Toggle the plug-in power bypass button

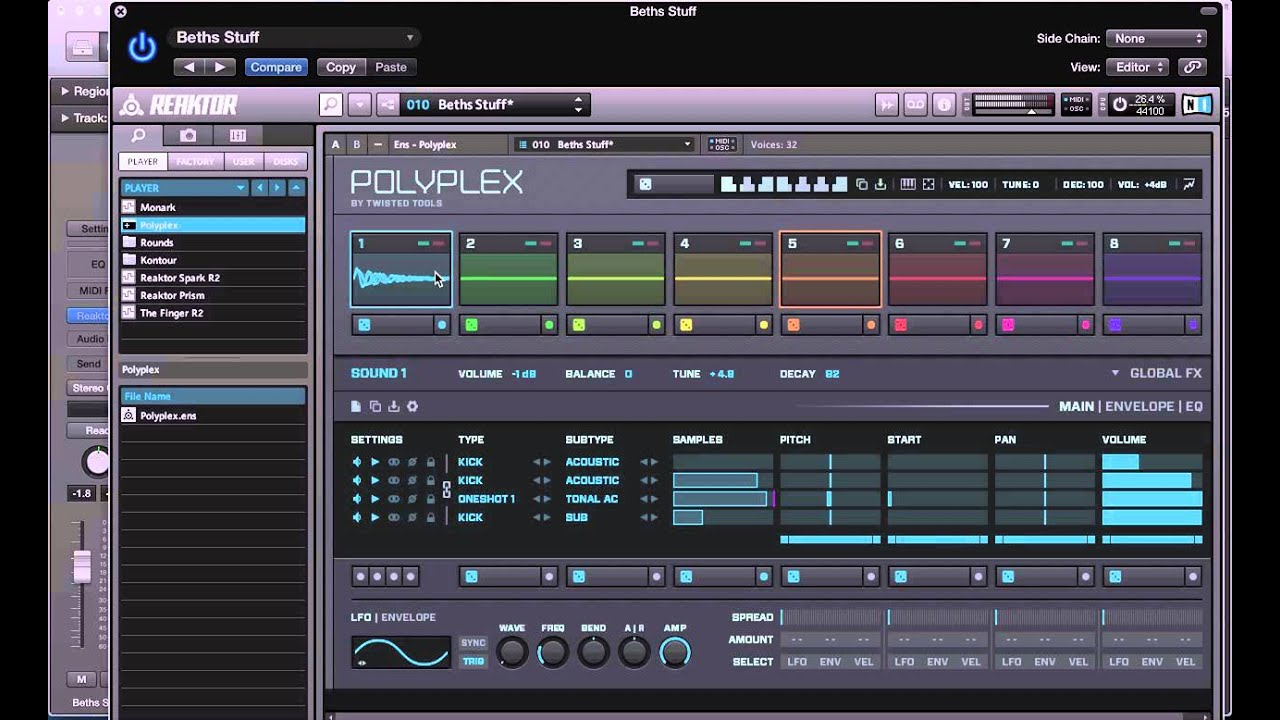142,47
